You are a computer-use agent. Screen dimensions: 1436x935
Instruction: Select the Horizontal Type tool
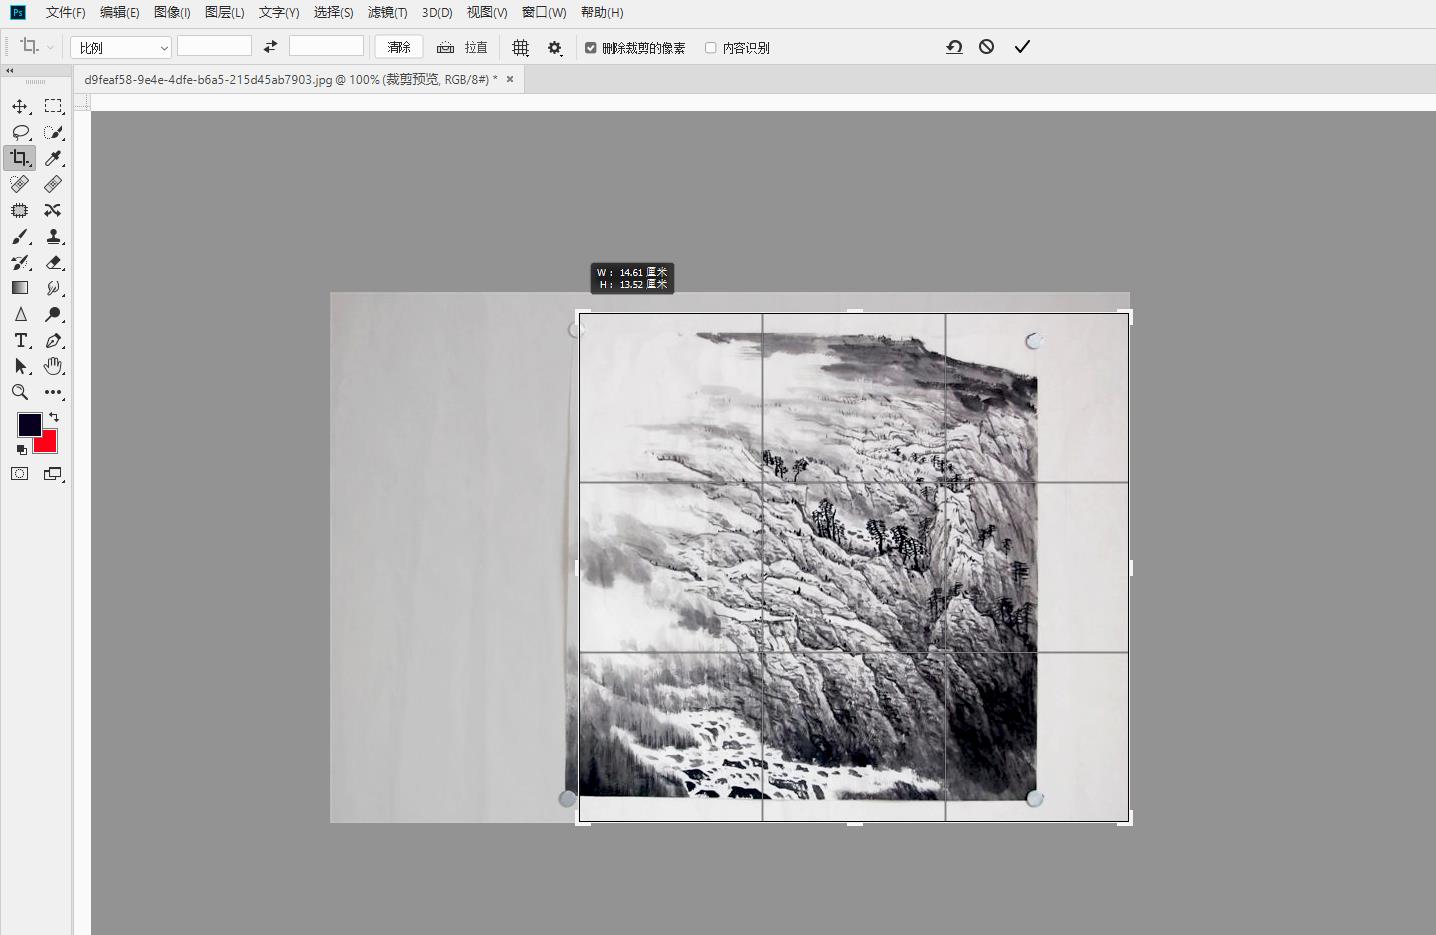coord(20,340)
